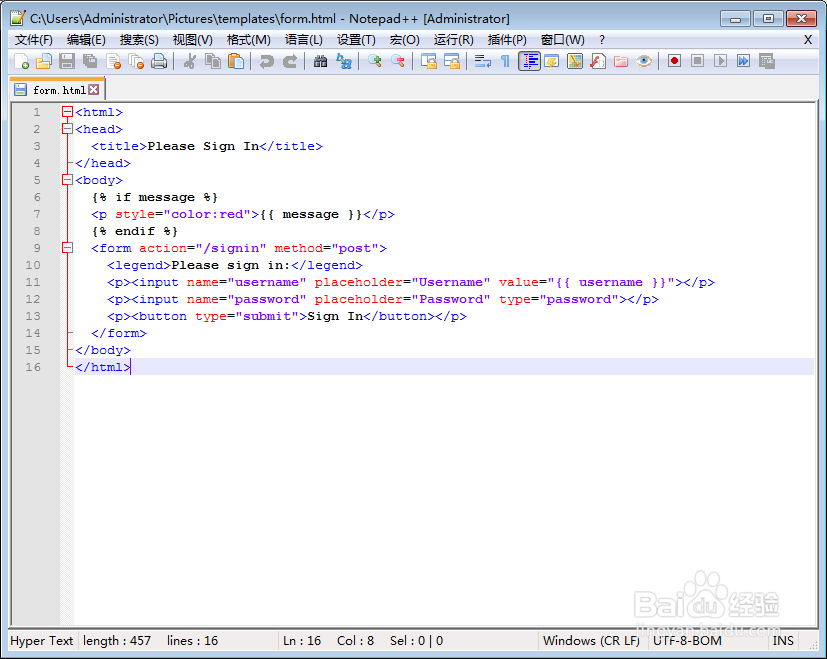Undo the last edit via the toolbar

point(266,61)
